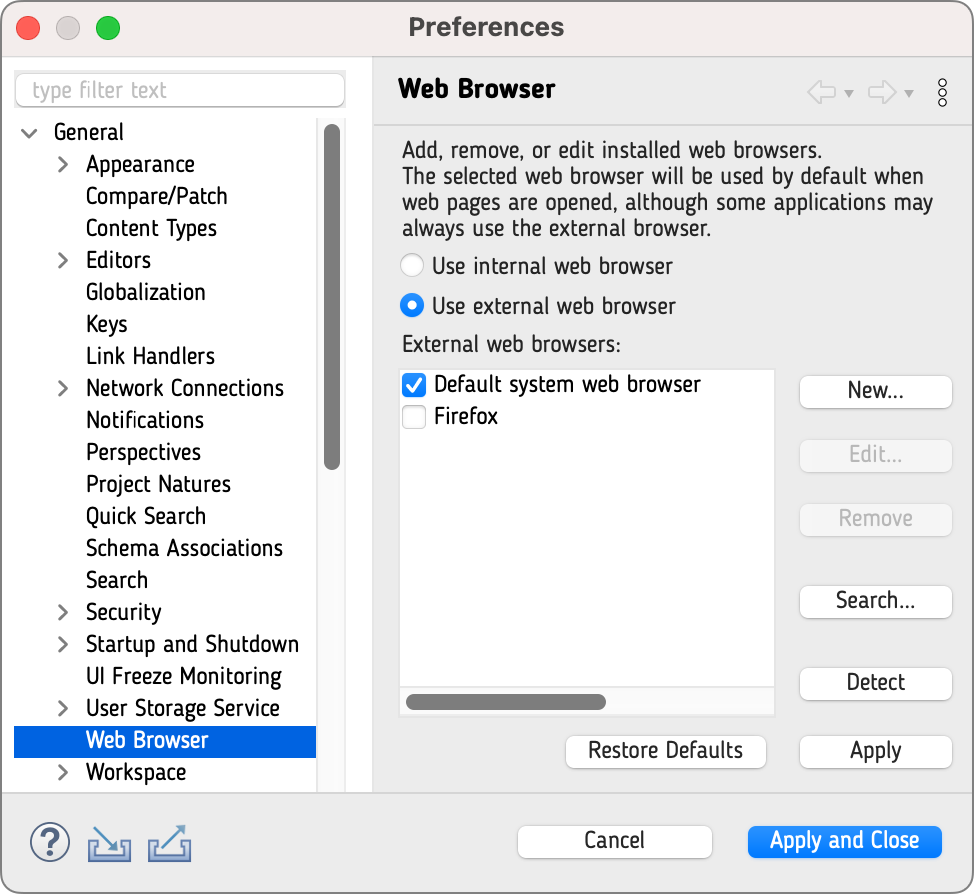Click the forward navigation arrow
The height and width of the screenshot is (894, 974).
[x=882, y=92]
